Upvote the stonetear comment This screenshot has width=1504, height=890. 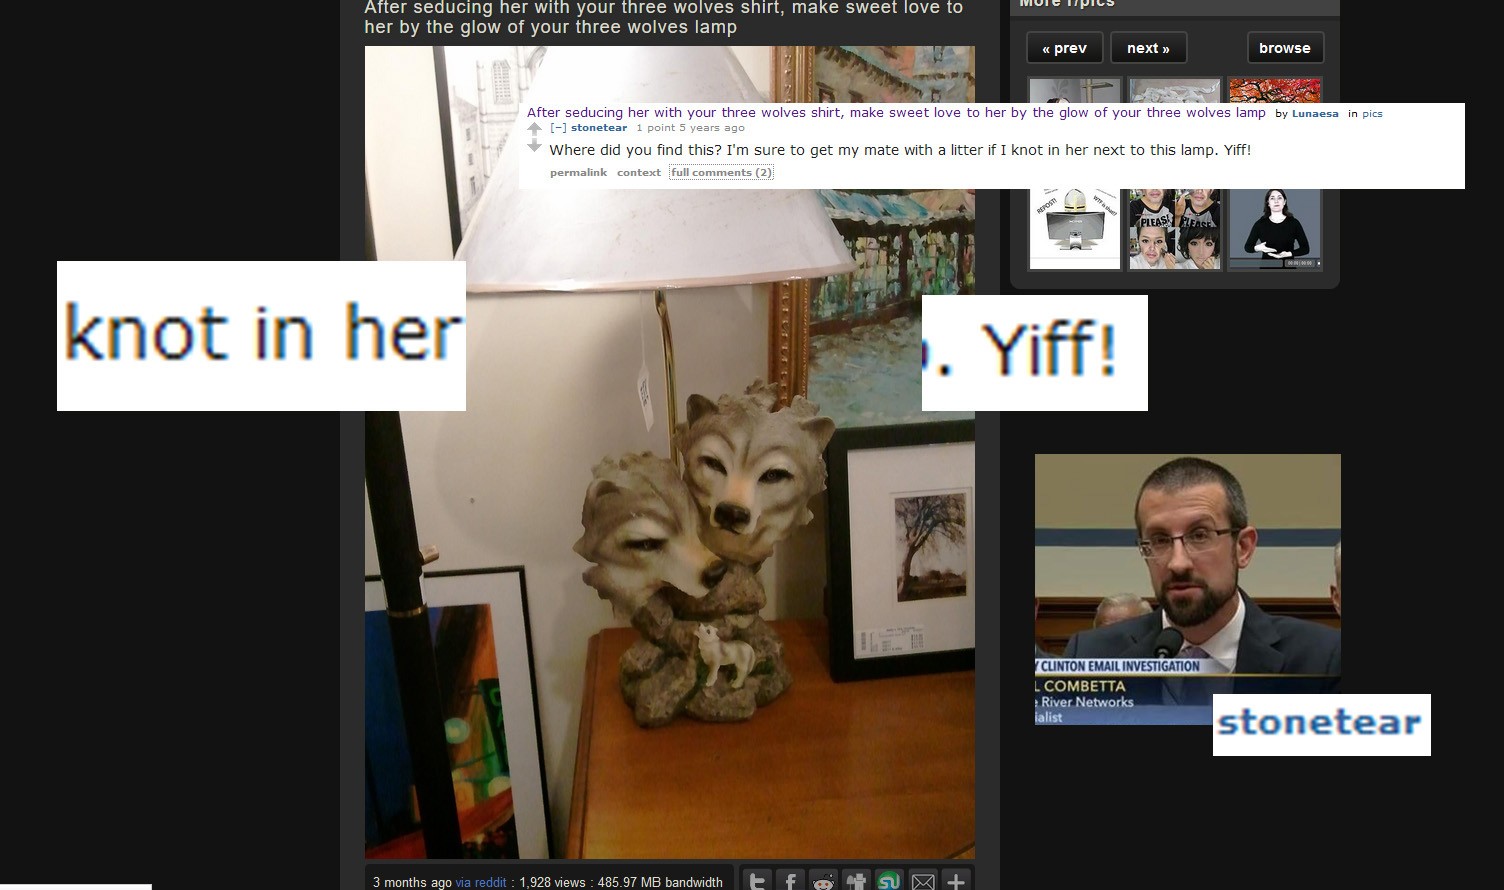click(535, 128)
